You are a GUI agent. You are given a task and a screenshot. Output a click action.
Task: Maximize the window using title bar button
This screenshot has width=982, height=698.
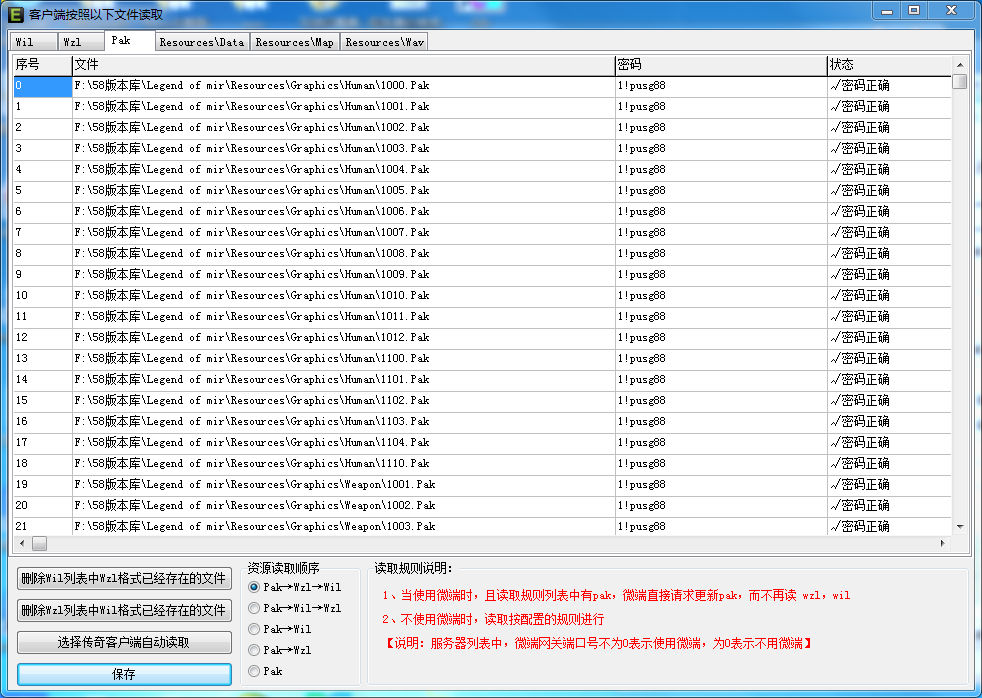click(913, 10)
